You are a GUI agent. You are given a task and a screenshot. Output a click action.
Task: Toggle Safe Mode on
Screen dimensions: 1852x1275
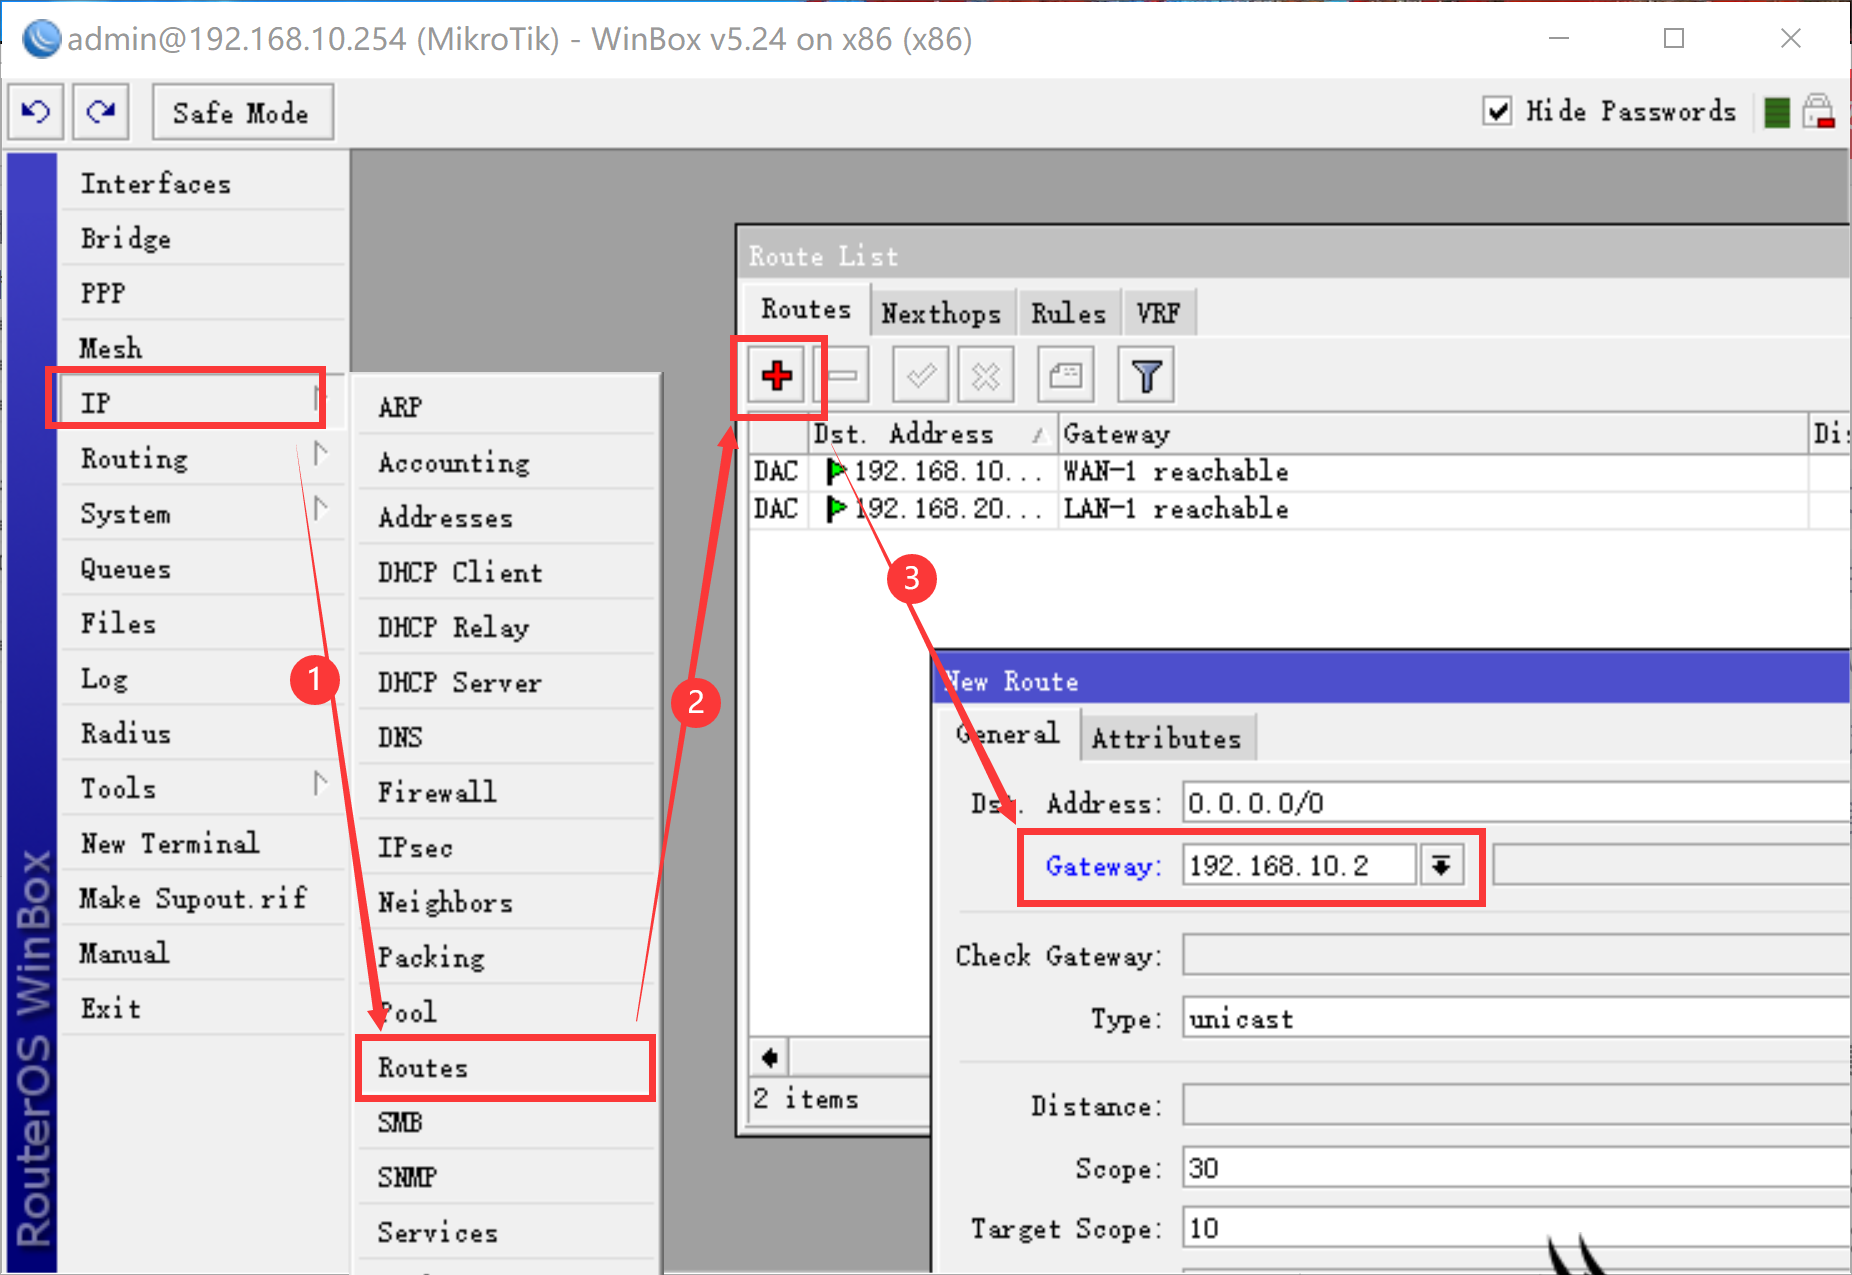pos(242,112)
